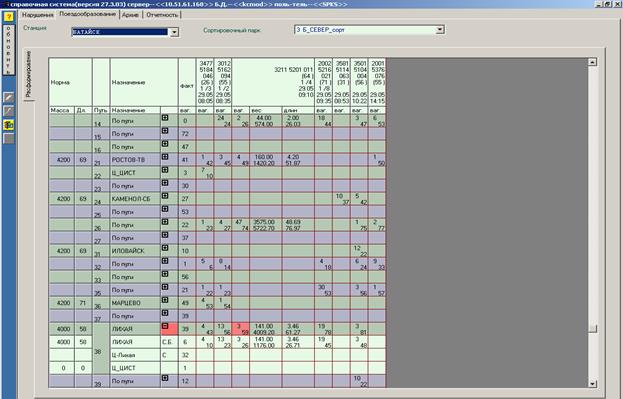
Task: Expand the track 32 По пути row
Action: [165, 261]
